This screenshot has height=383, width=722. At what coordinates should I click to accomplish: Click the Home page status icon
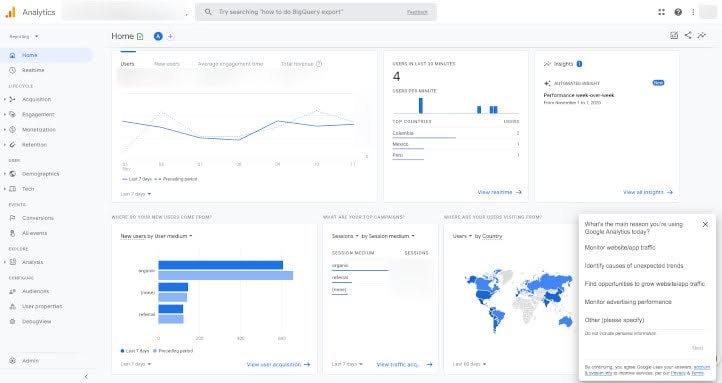[140, 36]
